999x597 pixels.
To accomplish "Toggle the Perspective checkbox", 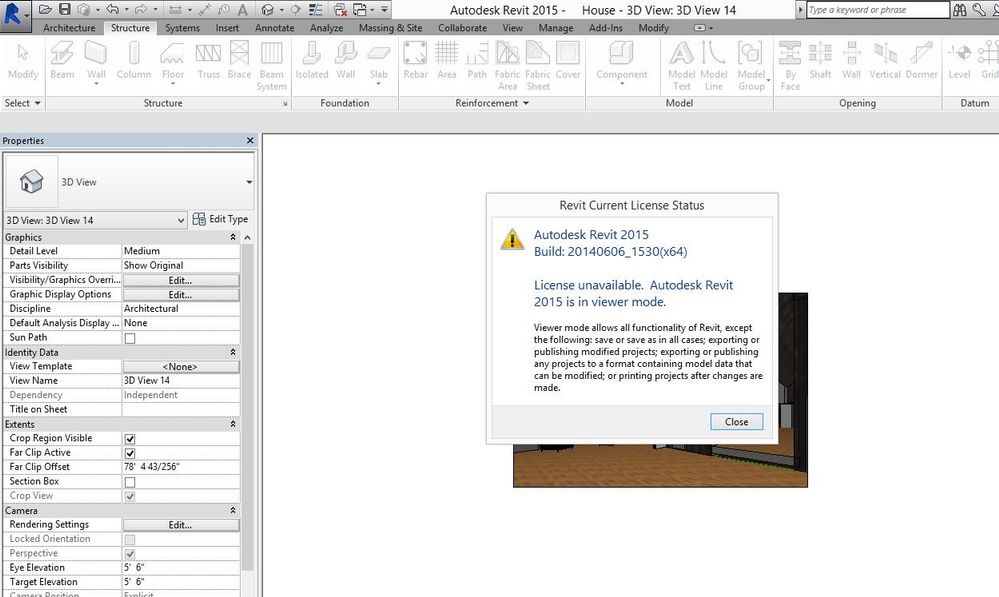I will coord(130,554).
